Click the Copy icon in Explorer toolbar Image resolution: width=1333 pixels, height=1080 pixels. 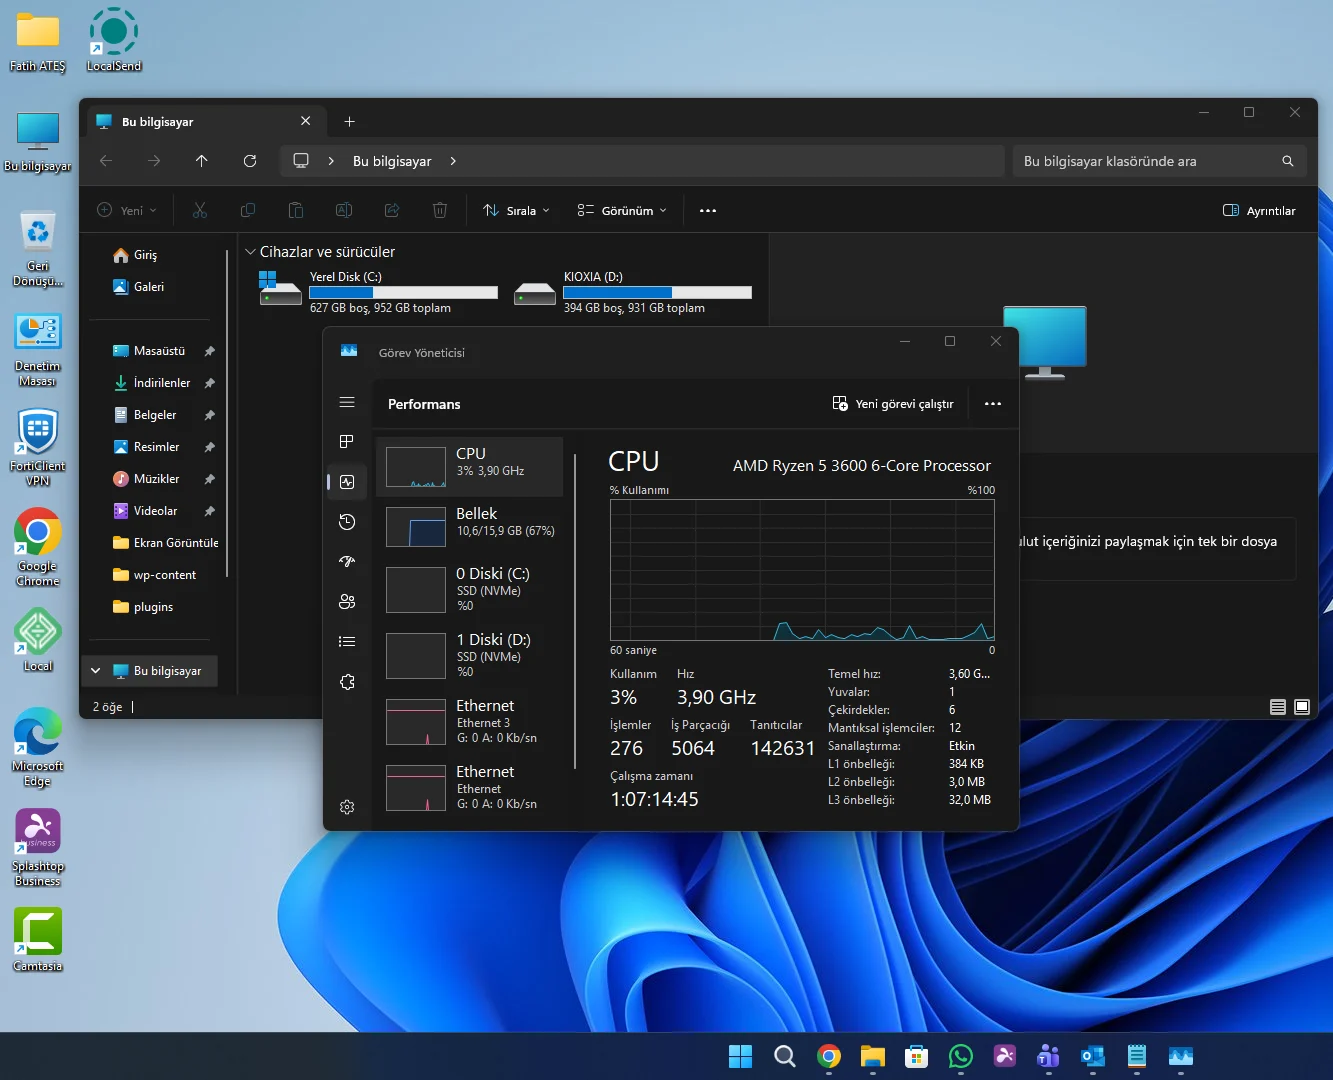(x=248, y=210)
